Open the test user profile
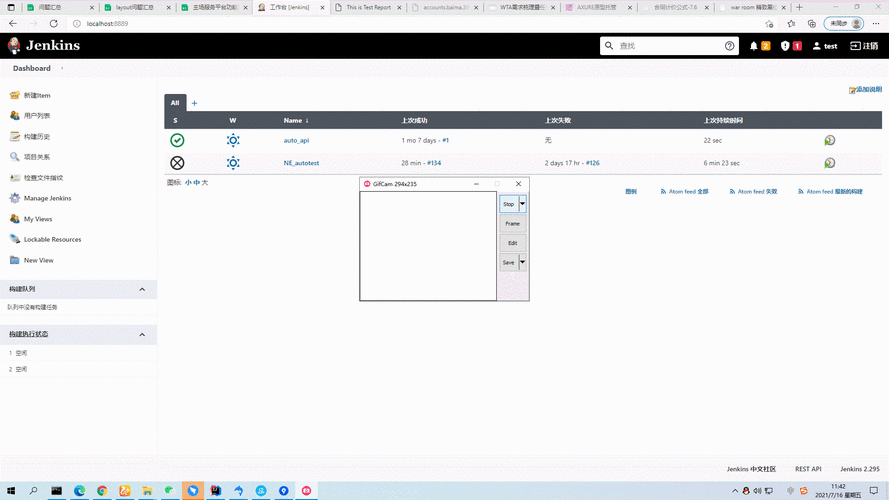Screen dimensions: 889x500 pyautogui.click(x=825, y=46)
